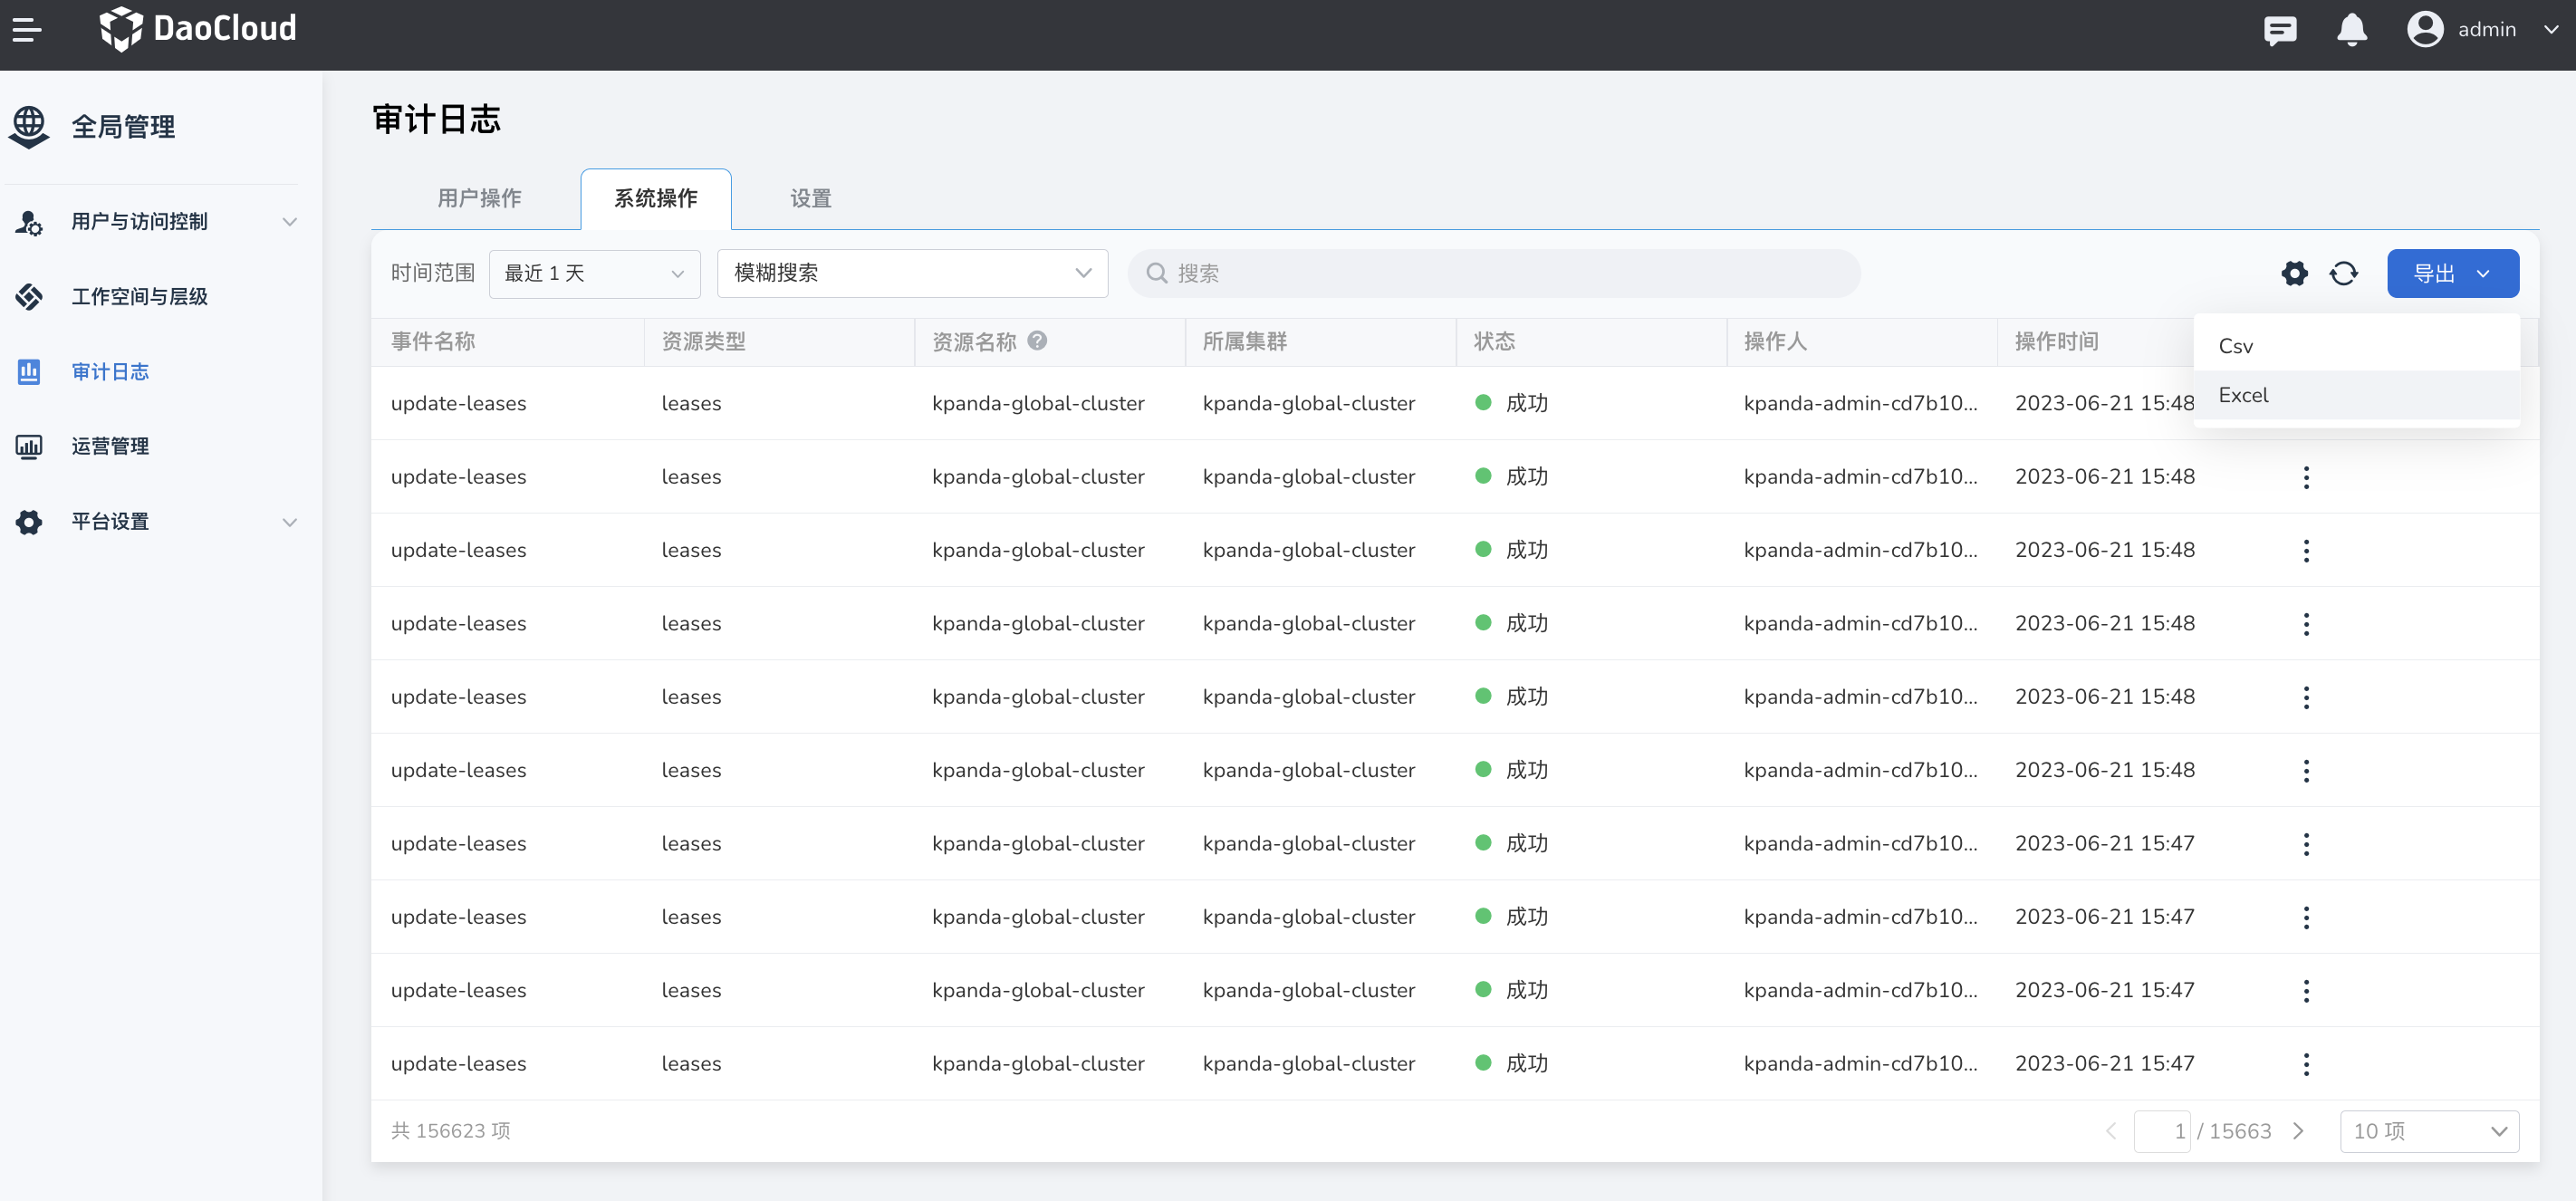Click the global management globe icon

(29, 127)
